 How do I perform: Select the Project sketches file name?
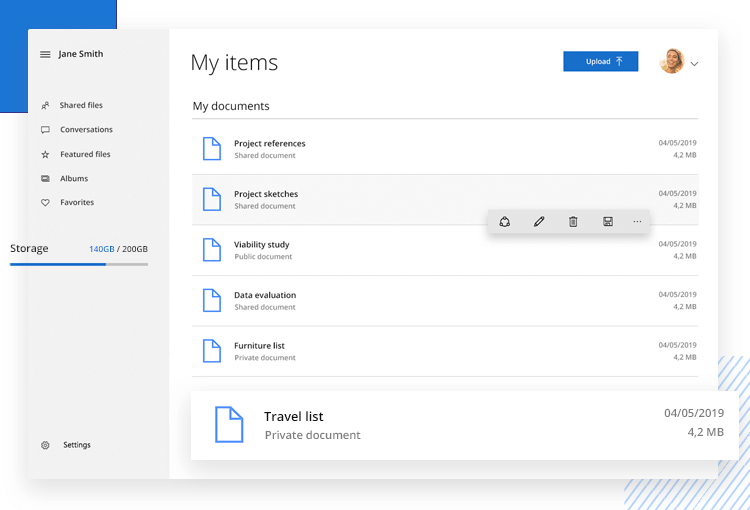tap(266, 194)
